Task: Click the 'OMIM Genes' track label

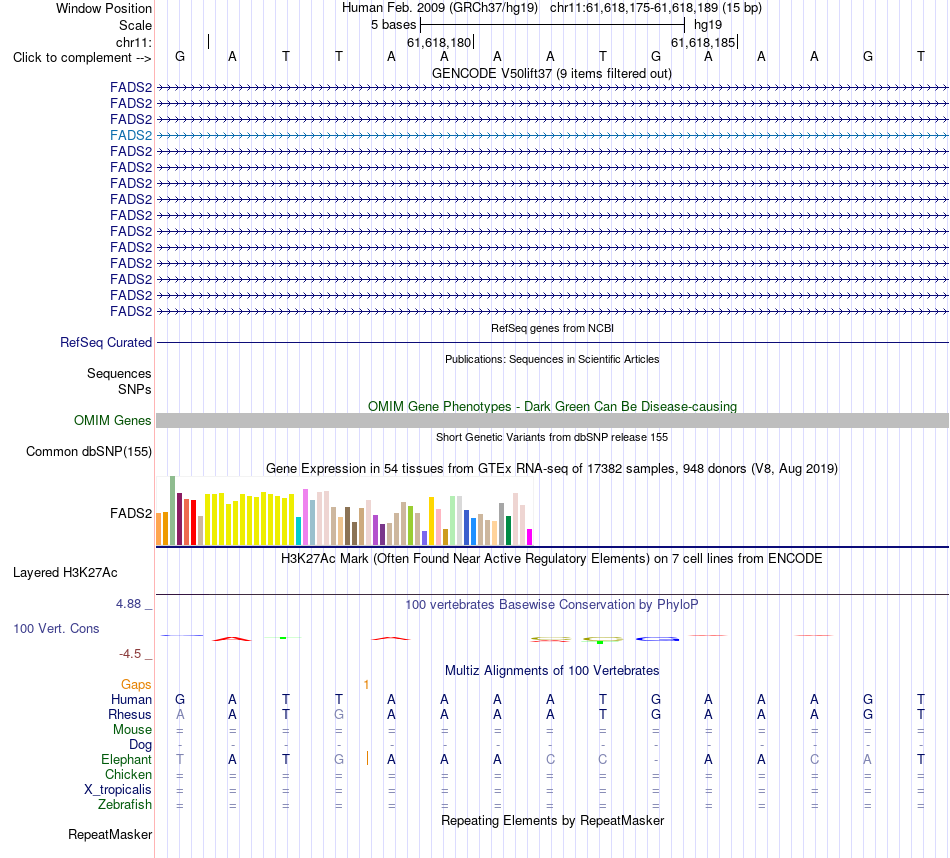Action: click(112, 421)
